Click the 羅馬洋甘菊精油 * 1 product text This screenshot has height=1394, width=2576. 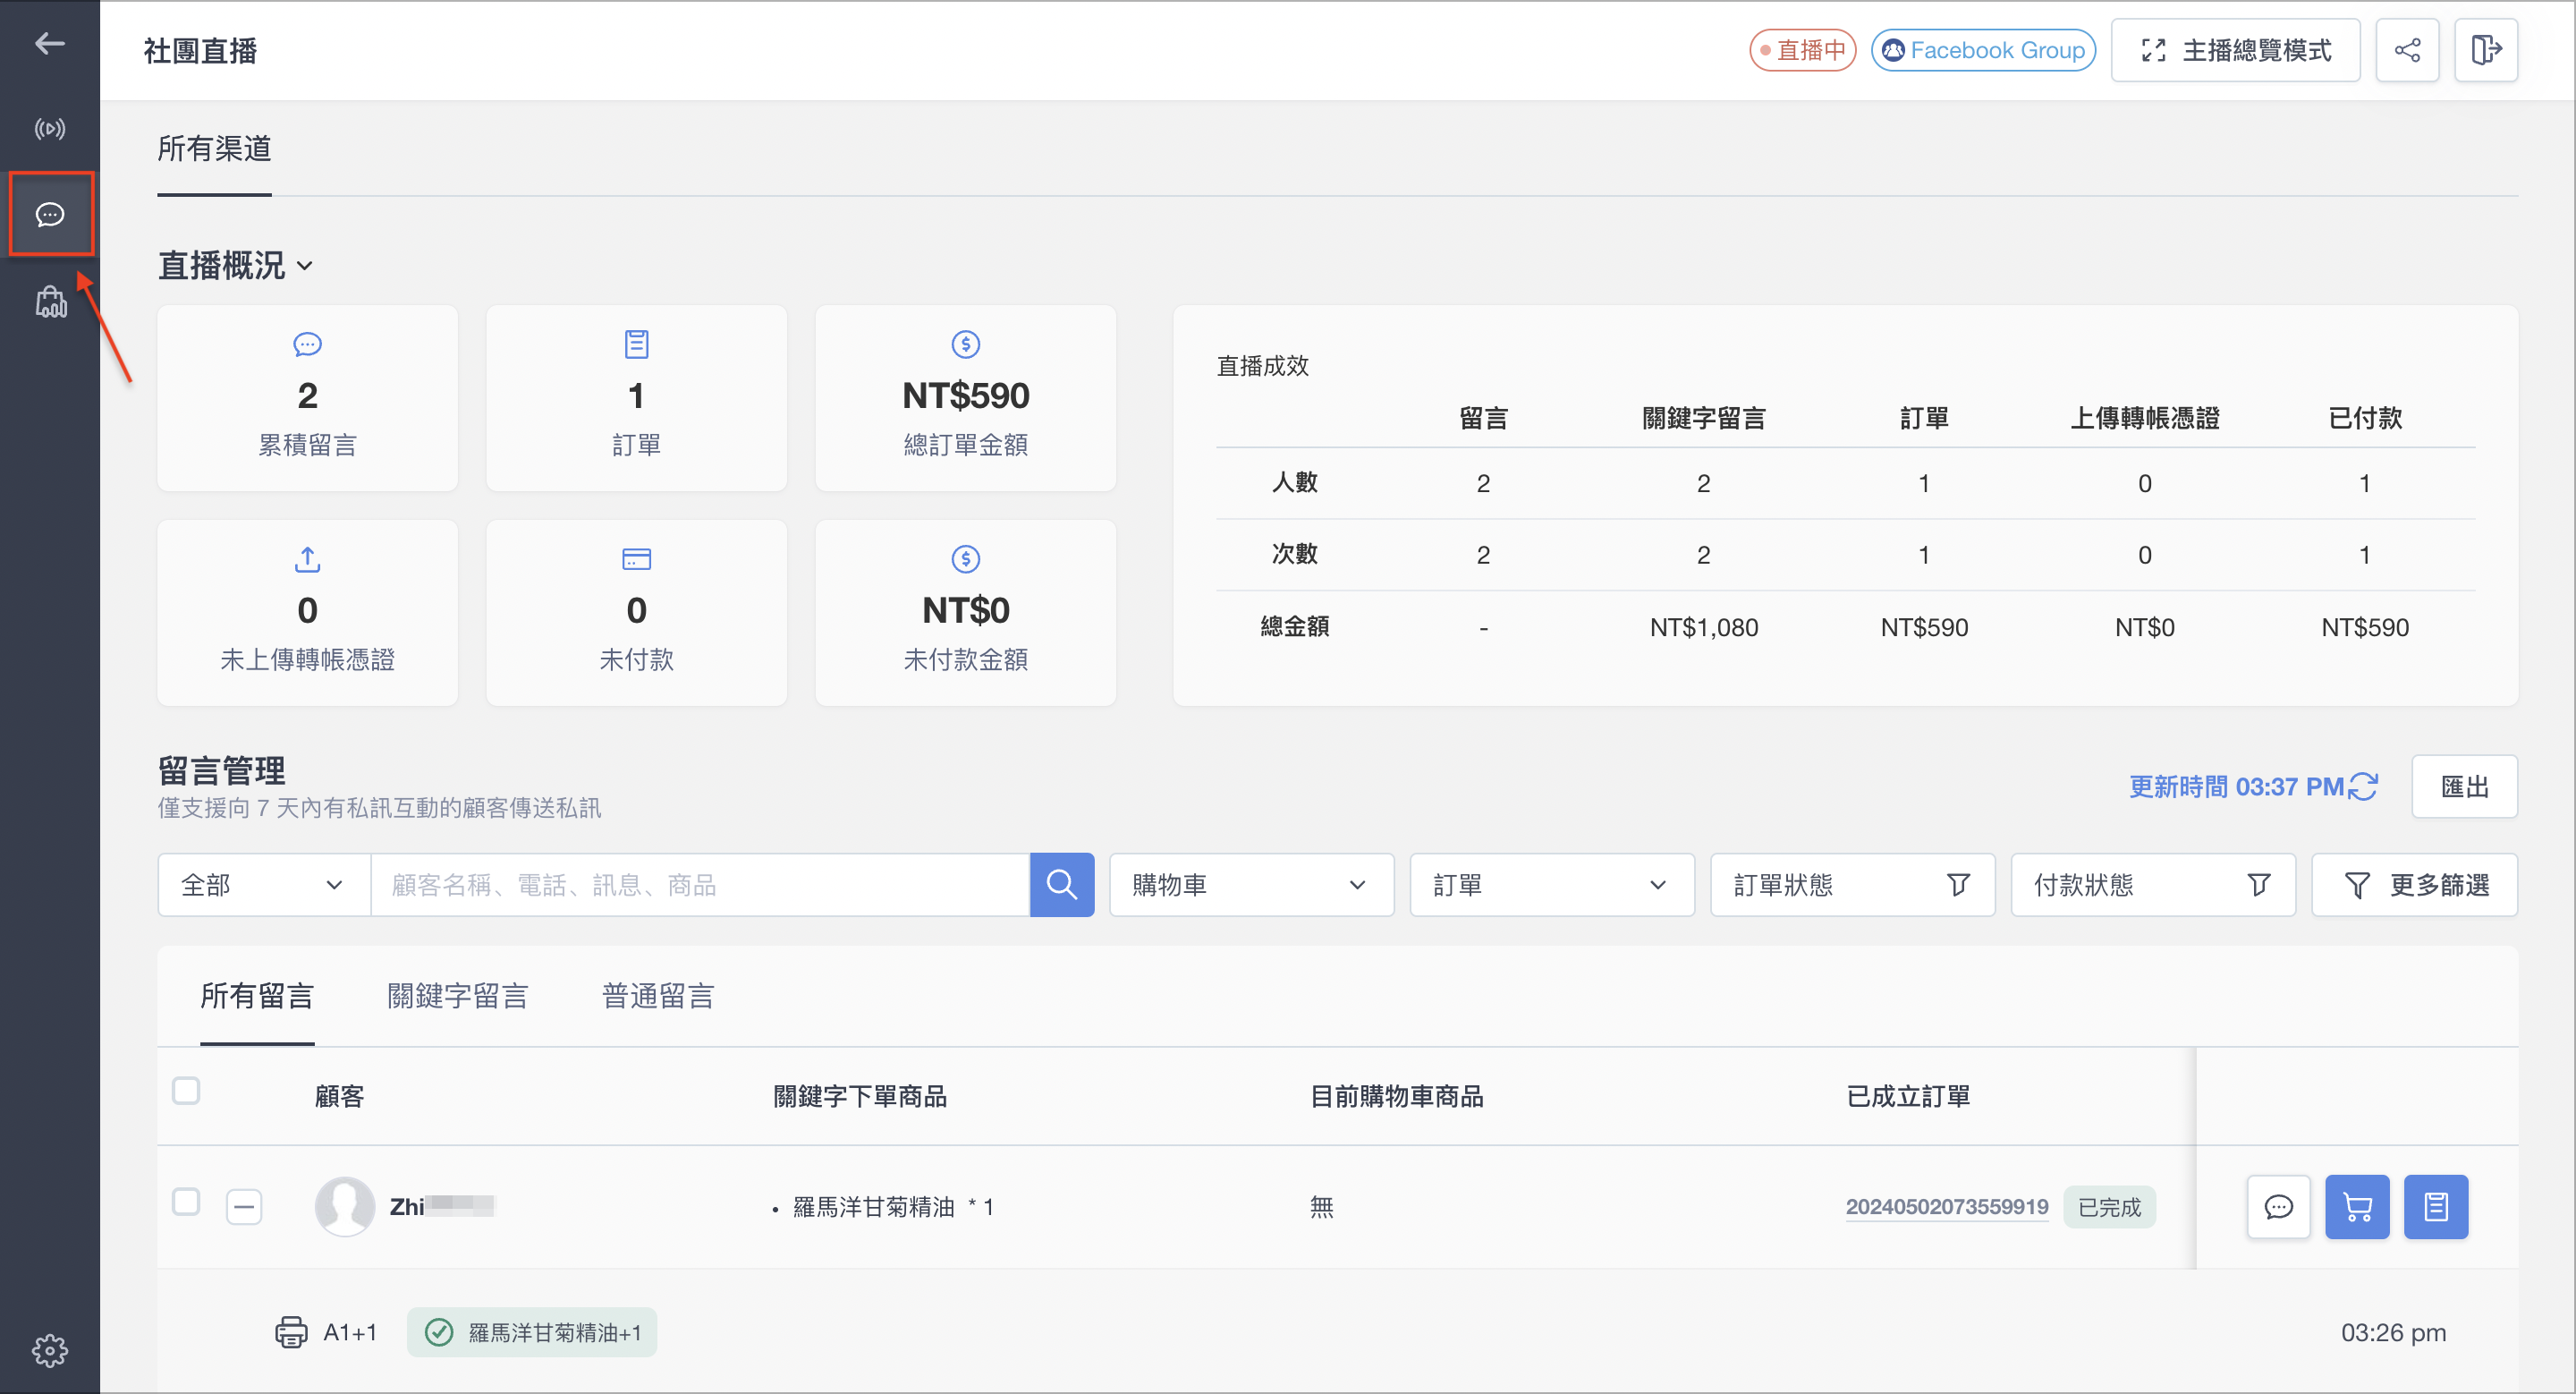893,1206
